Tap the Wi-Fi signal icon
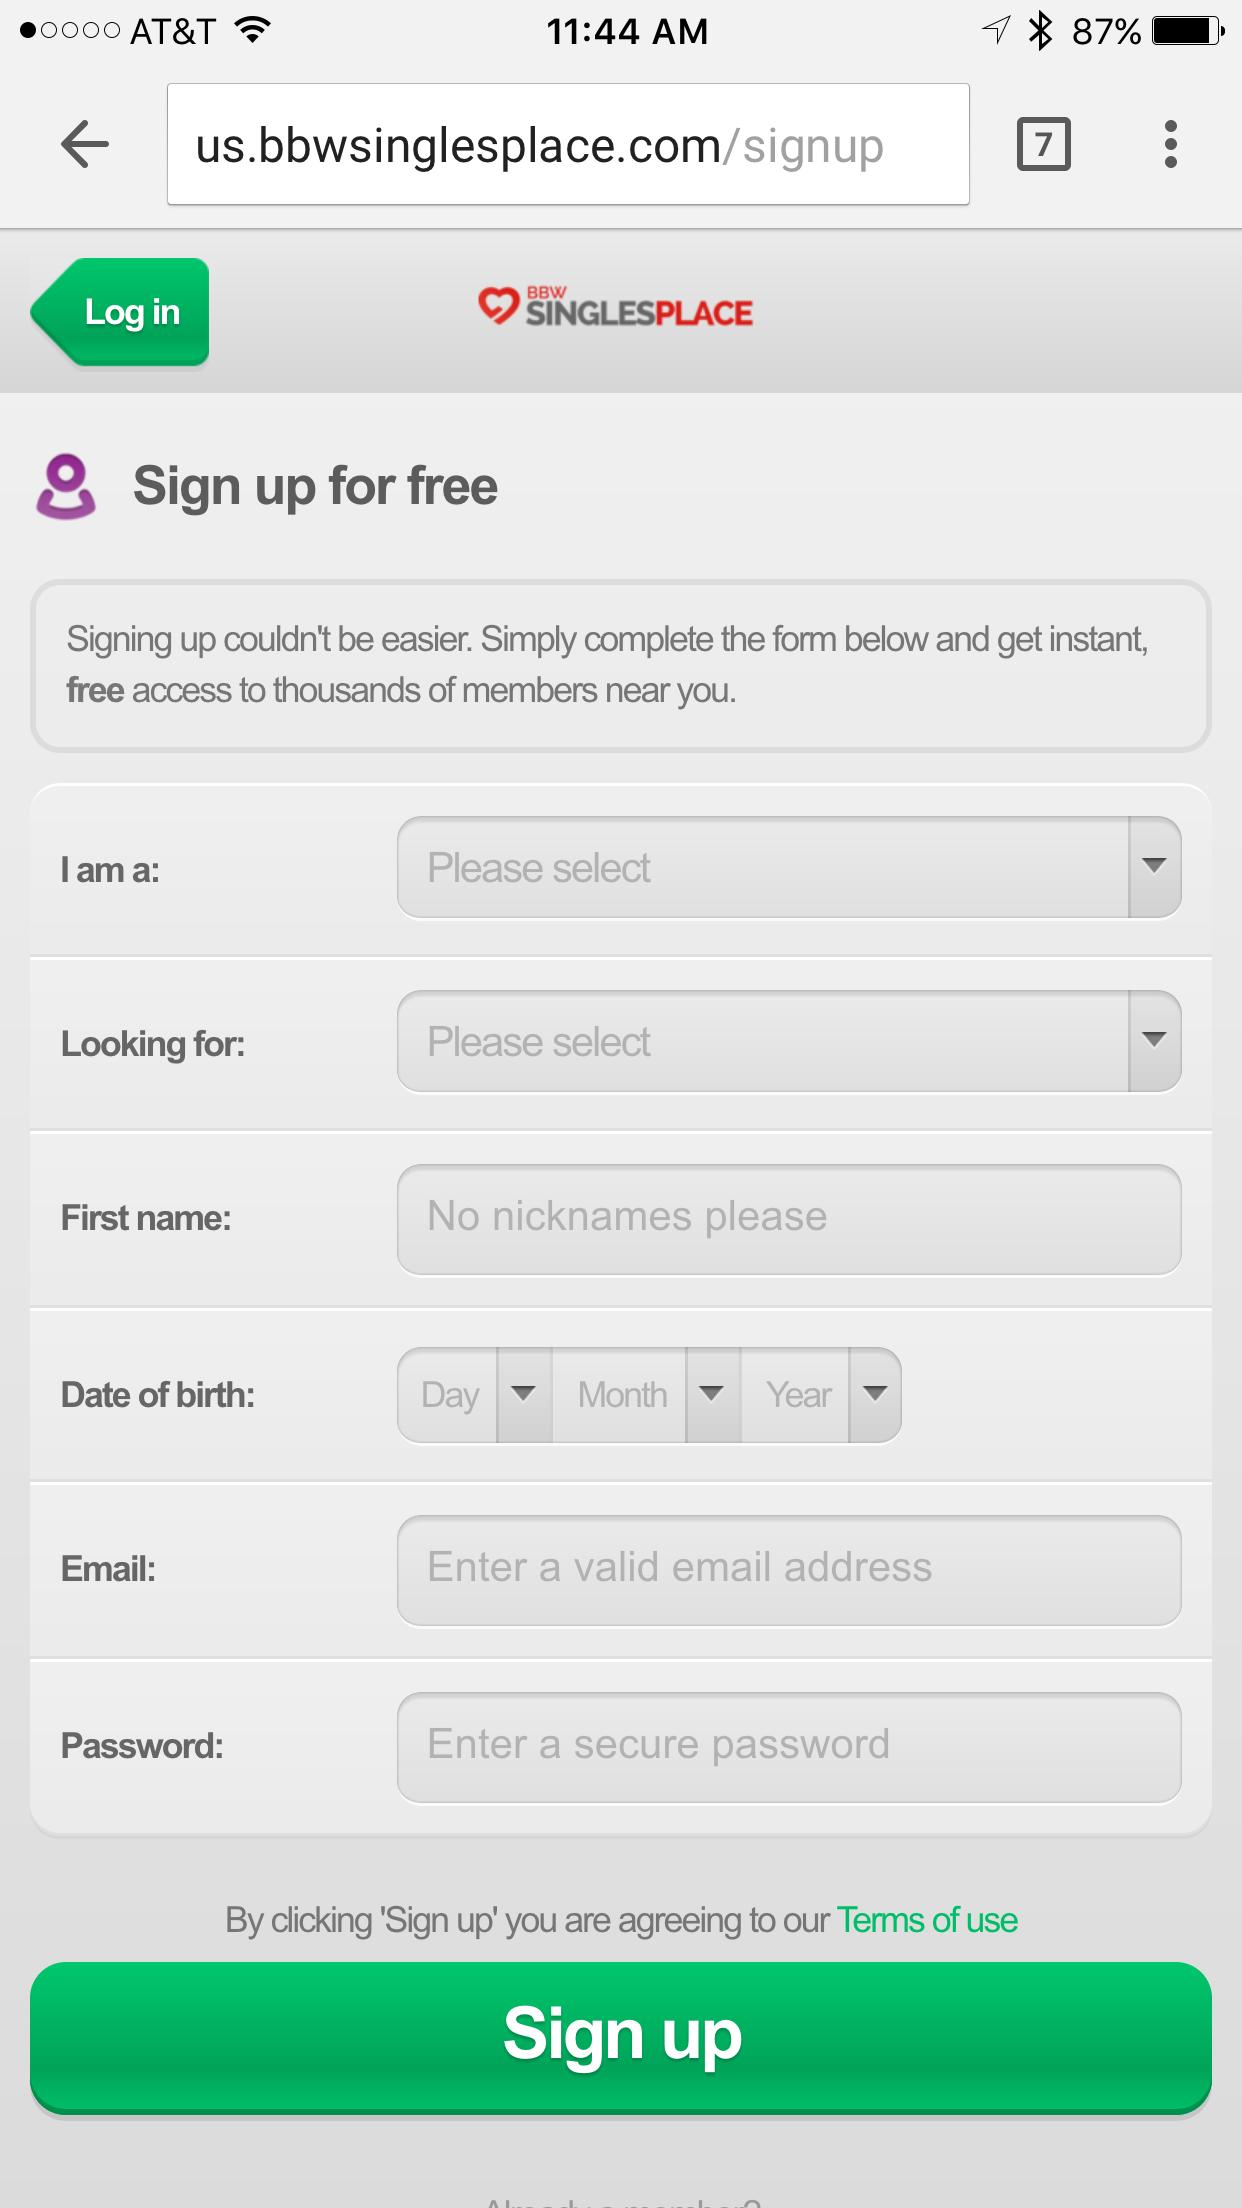Screen dimensions: 1242x2208 [254, 32]
